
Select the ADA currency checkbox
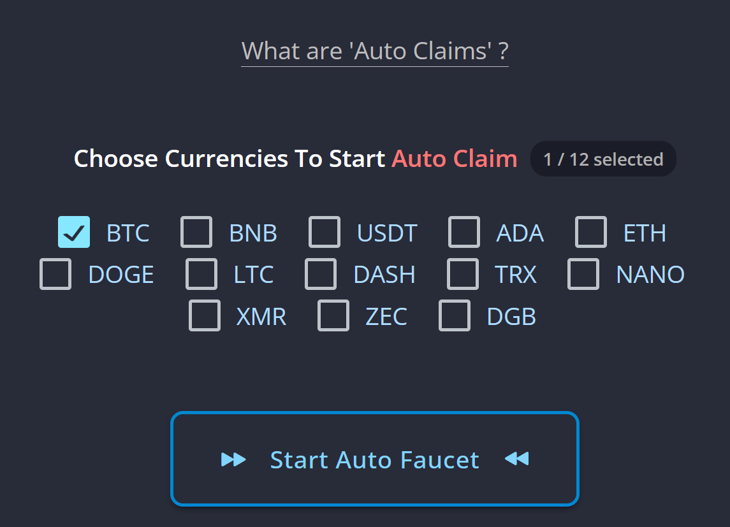pyautogui.click(x=464, y=233)
